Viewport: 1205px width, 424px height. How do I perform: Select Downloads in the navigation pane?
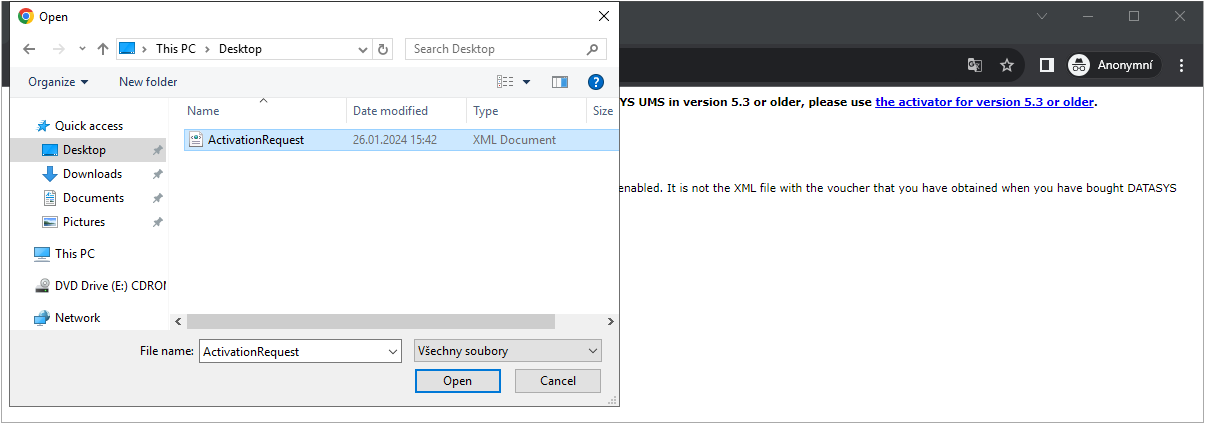coord(92,174)
